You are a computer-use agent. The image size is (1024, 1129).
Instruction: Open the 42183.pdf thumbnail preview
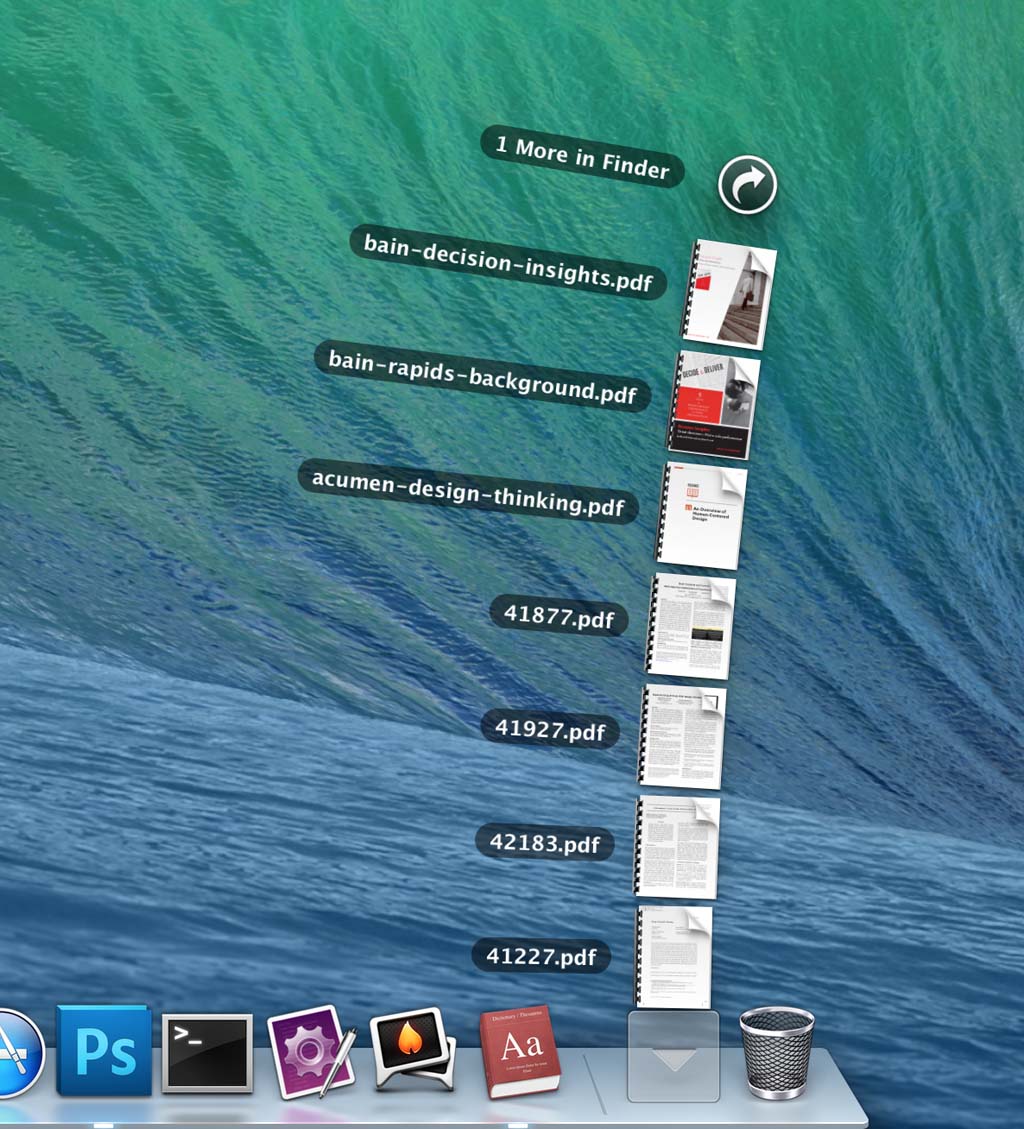[x=677, y=847]
